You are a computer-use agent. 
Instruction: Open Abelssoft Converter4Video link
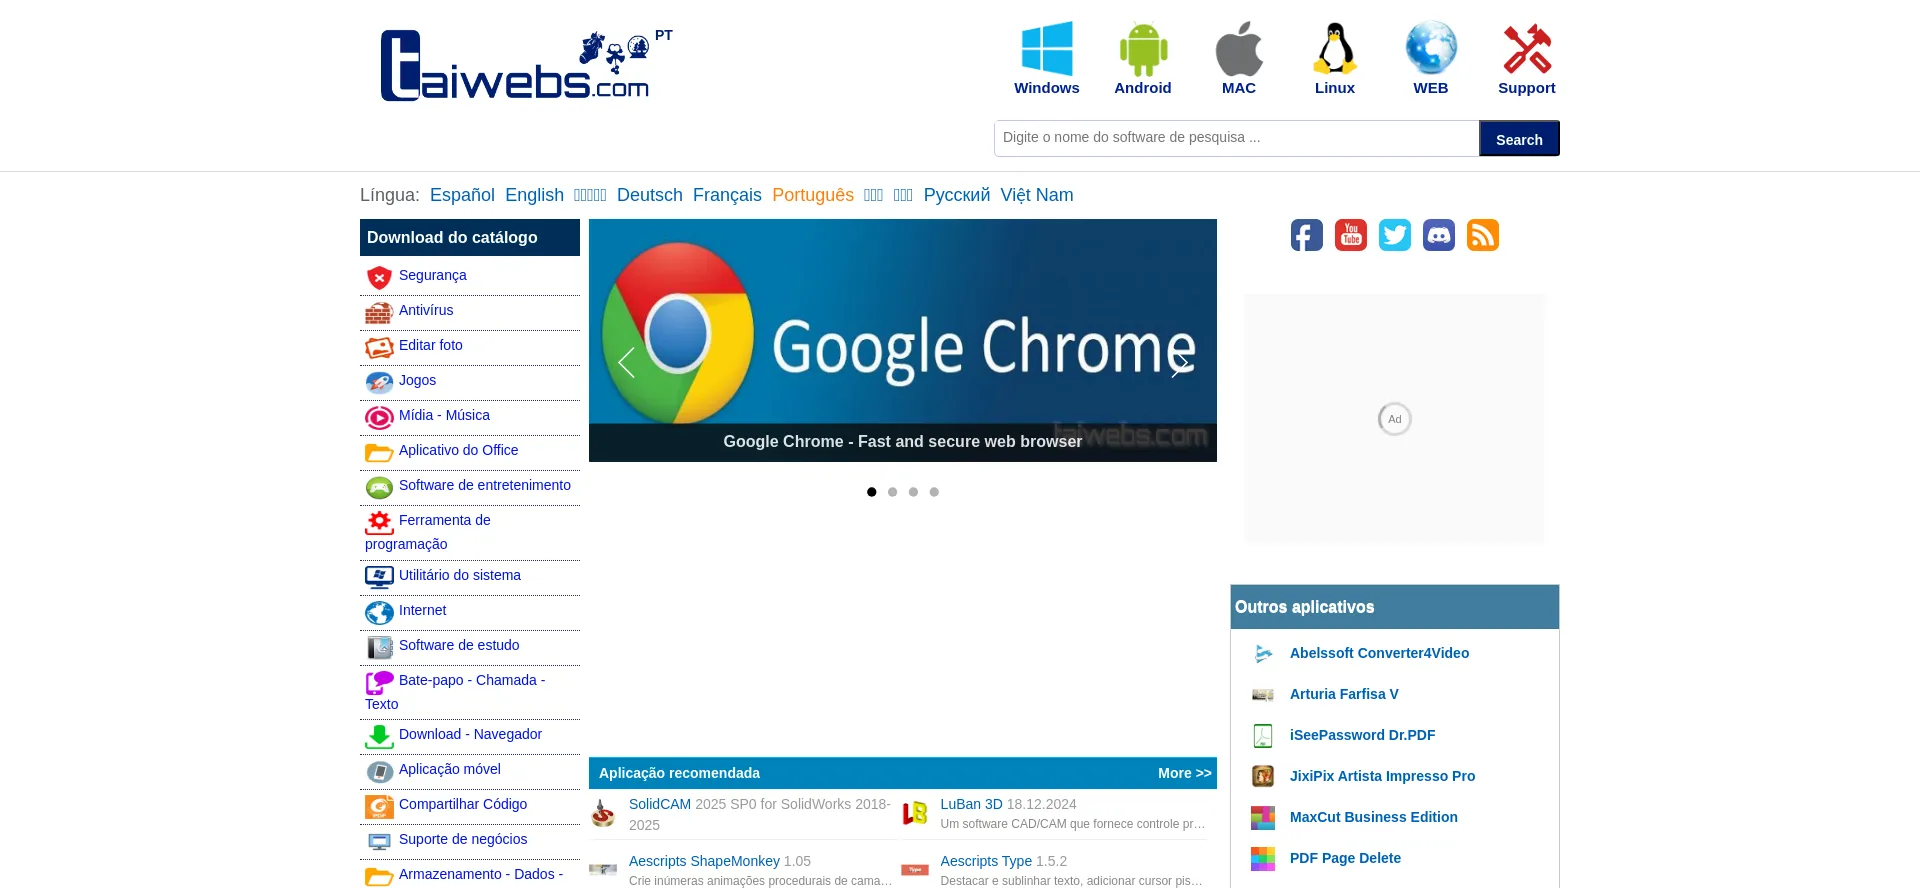click(x=1379, y=653)
